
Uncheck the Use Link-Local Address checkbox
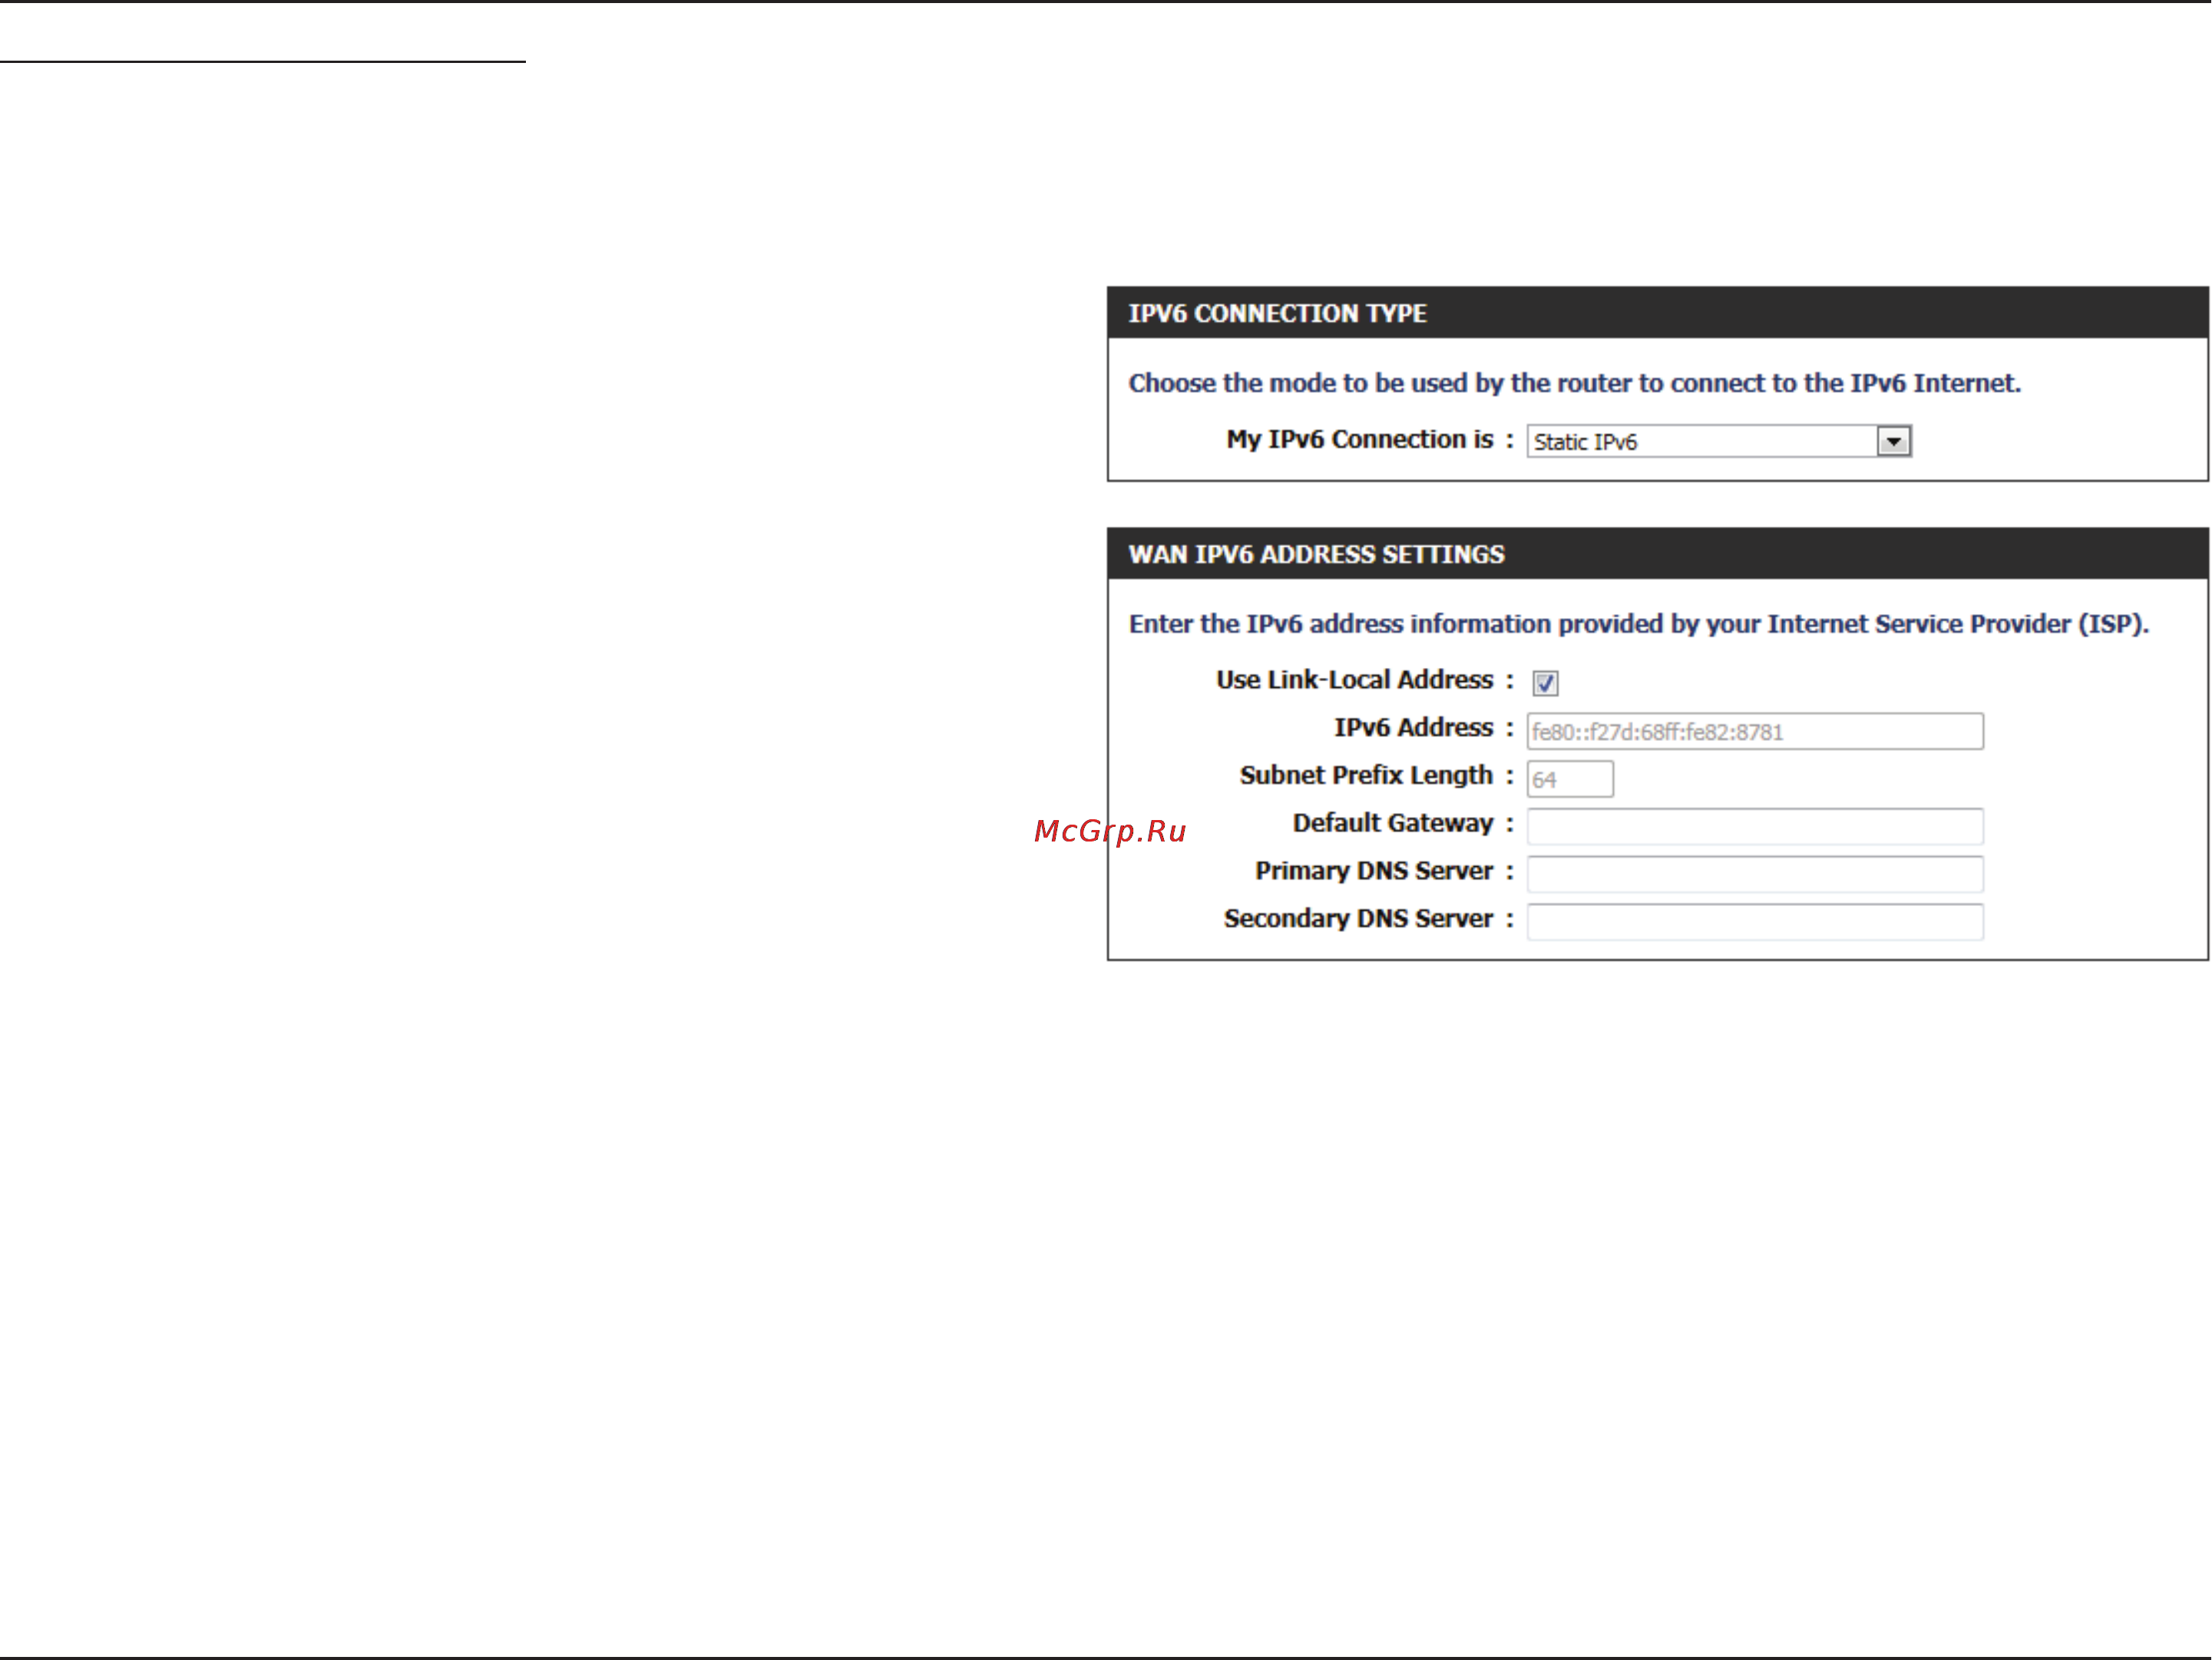click(1545, 683)
